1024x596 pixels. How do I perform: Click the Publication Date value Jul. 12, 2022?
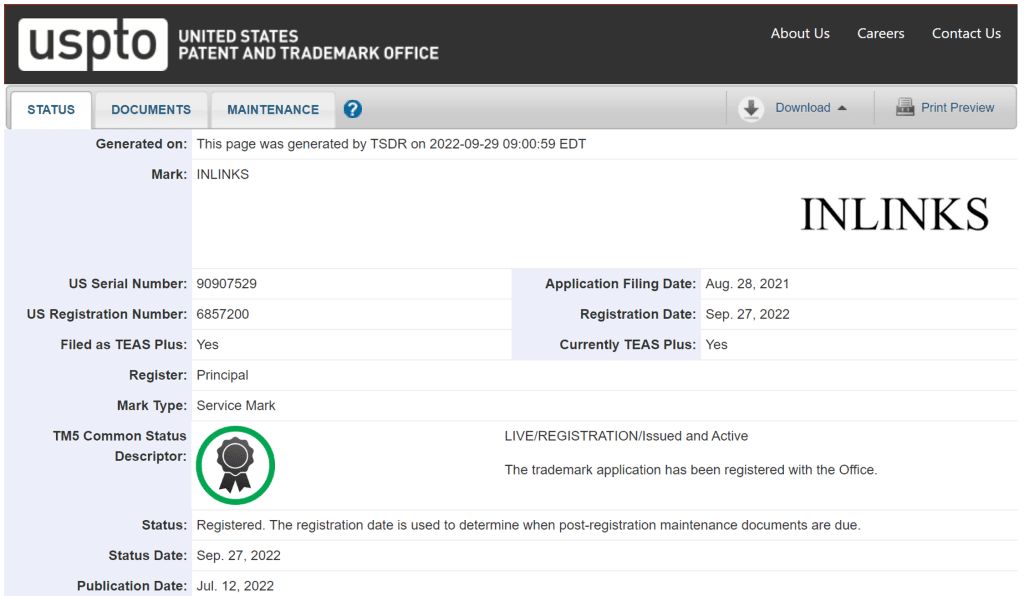click(235, 586)
